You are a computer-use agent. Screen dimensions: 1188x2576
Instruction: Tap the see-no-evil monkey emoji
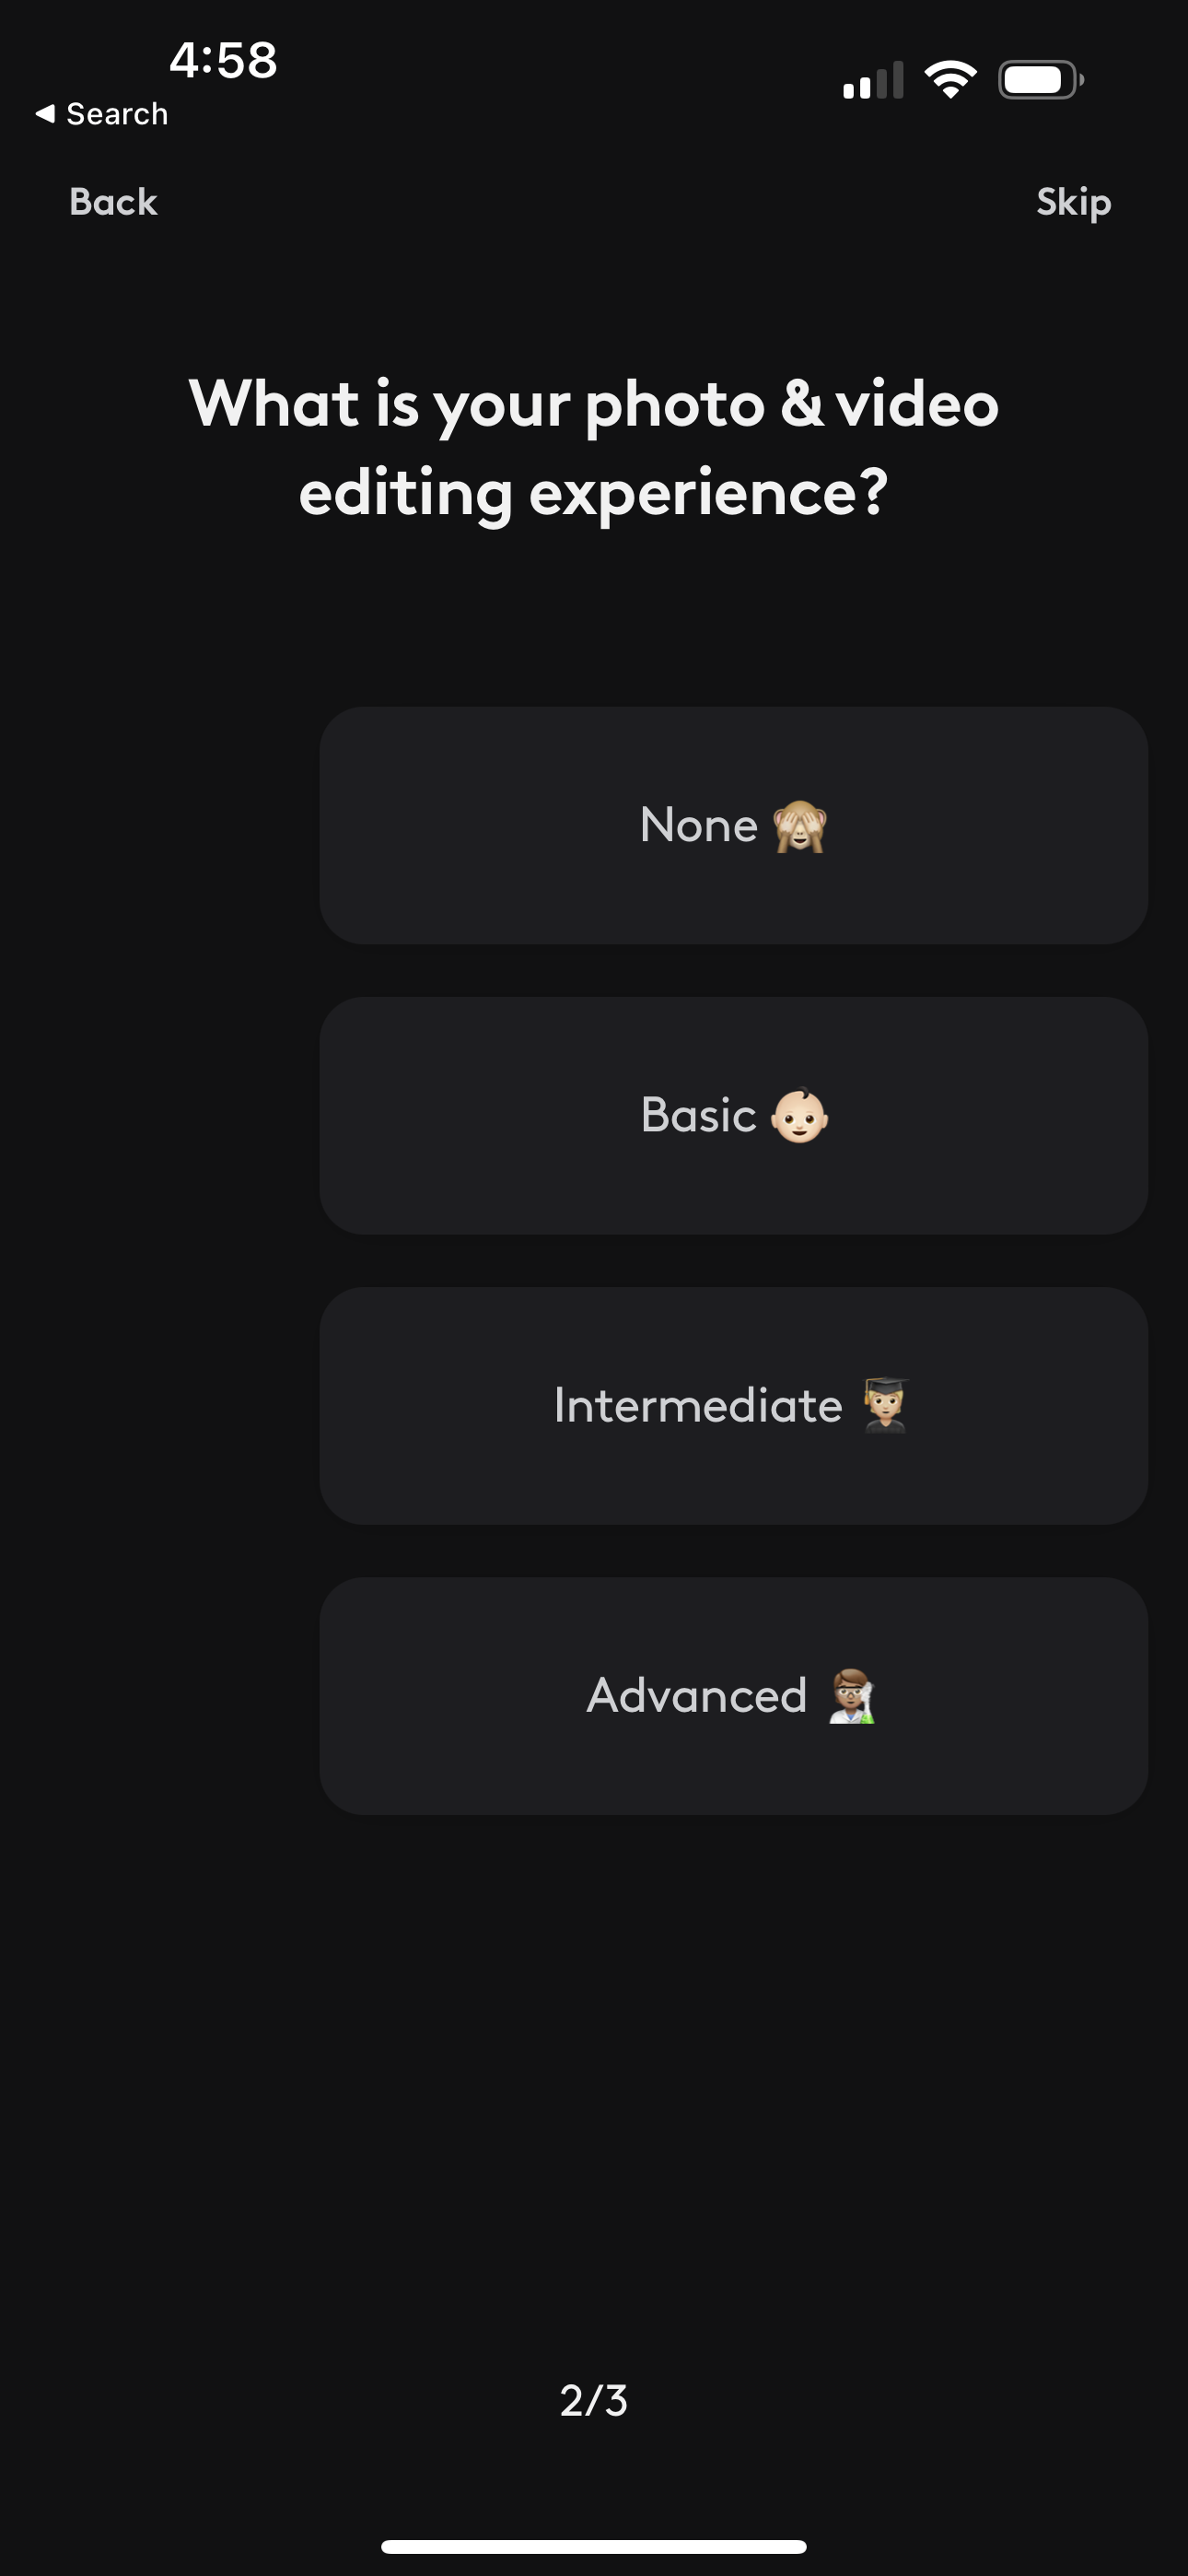click(800, 826)
